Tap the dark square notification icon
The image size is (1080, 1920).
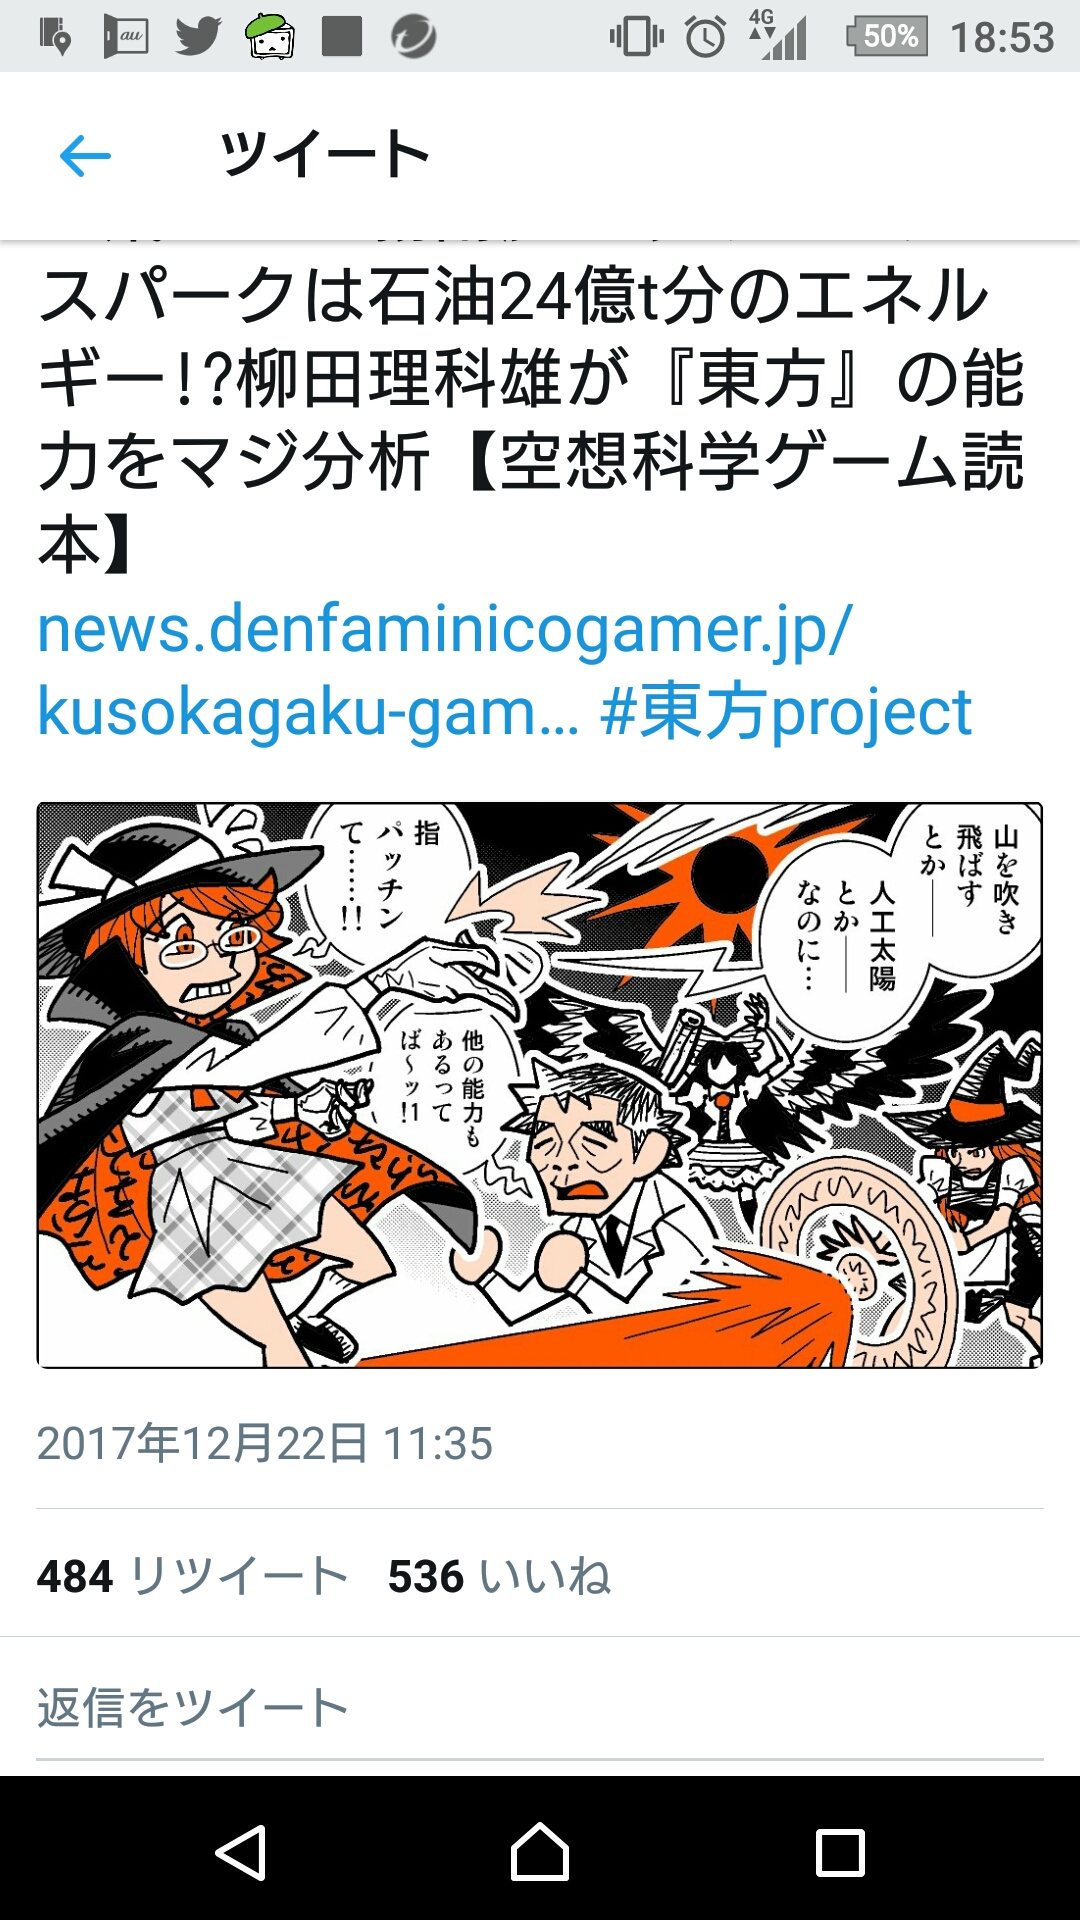[342, 37]
